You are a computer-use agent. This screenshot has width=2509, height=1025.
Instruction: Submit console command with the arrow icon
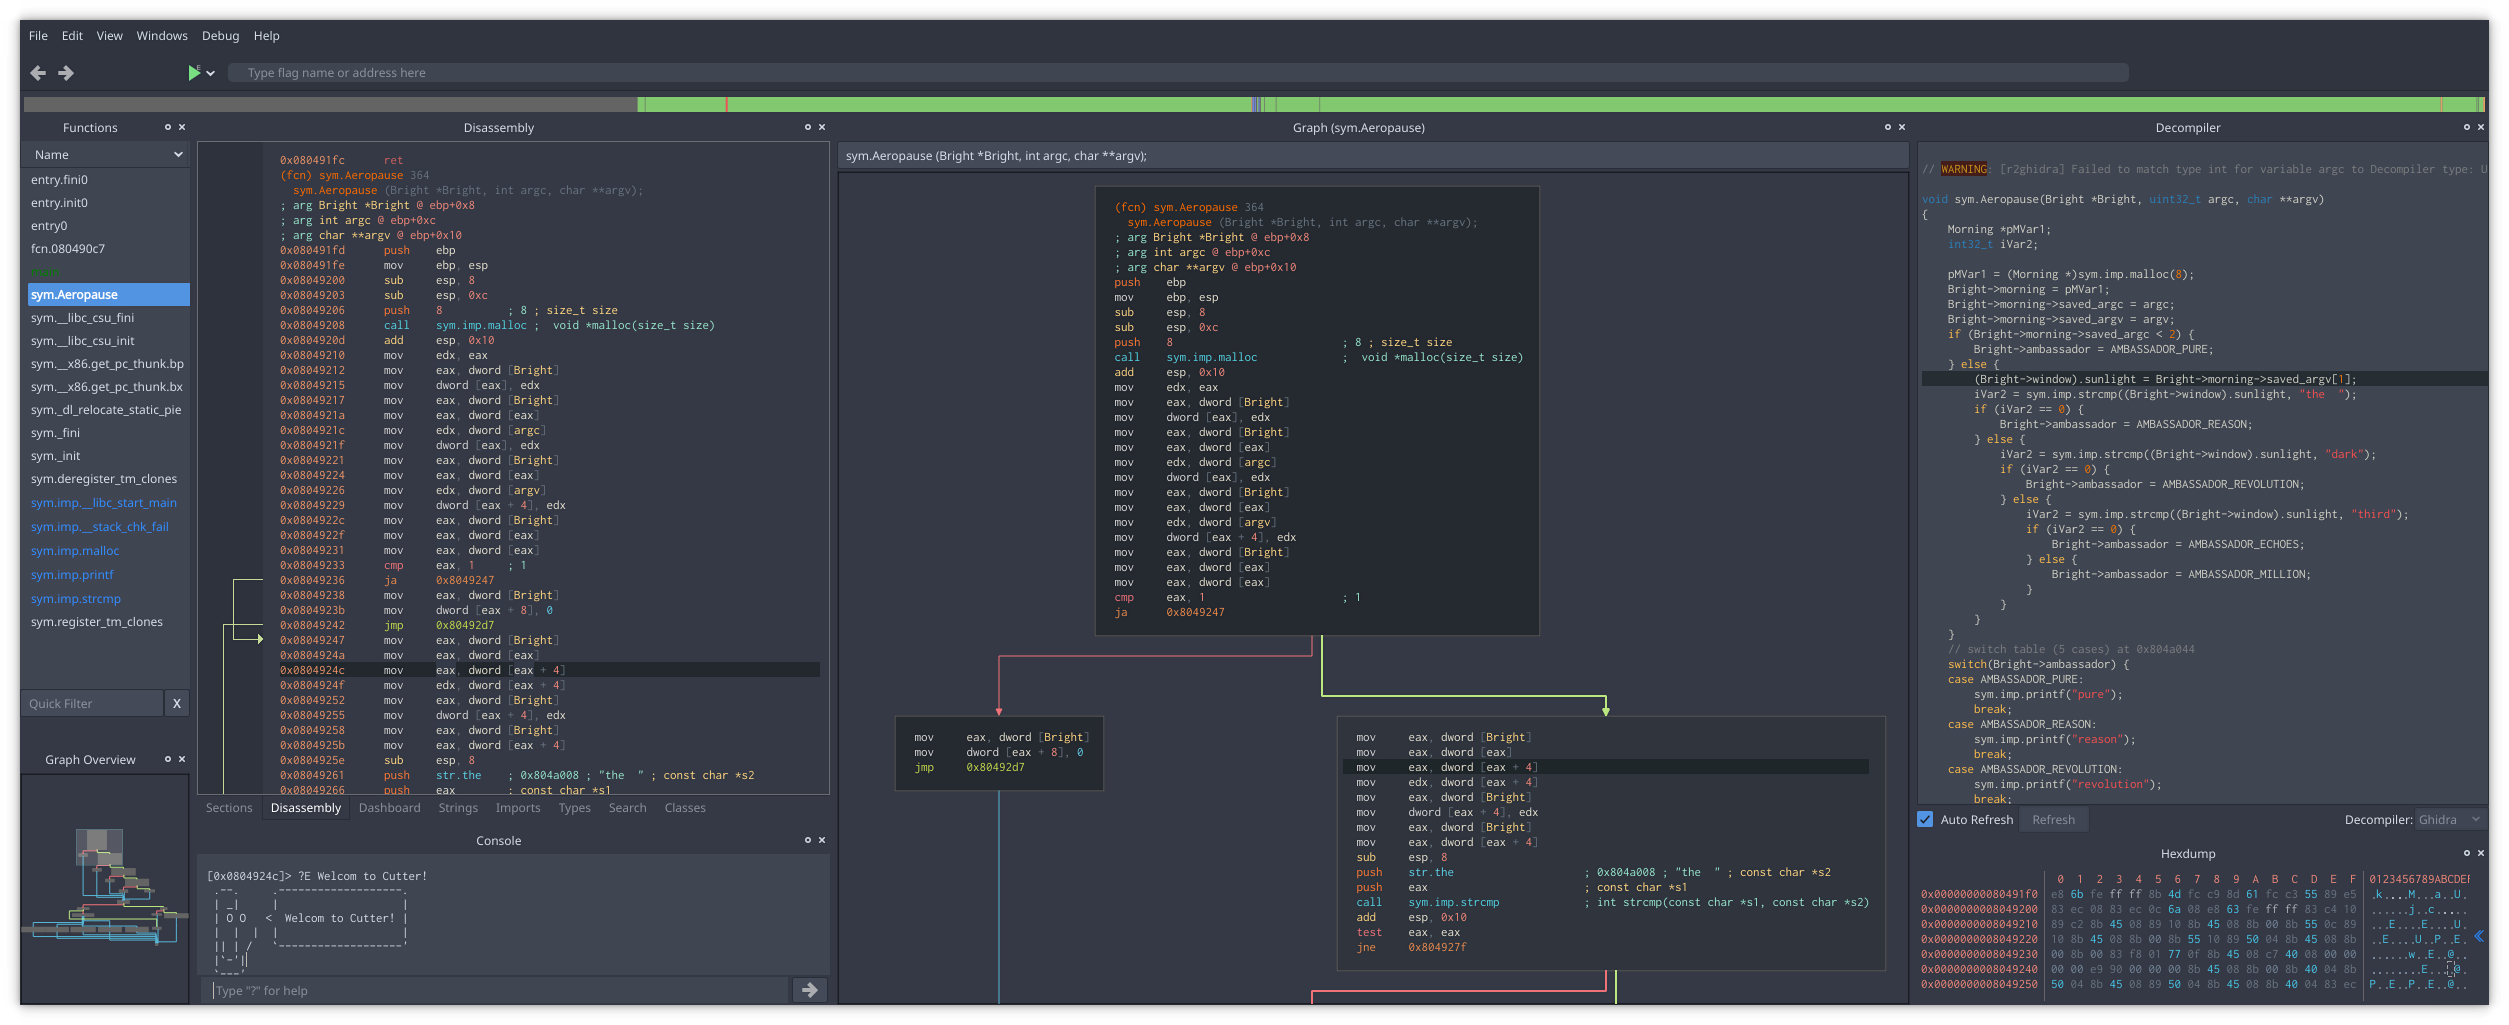point(809,990)
